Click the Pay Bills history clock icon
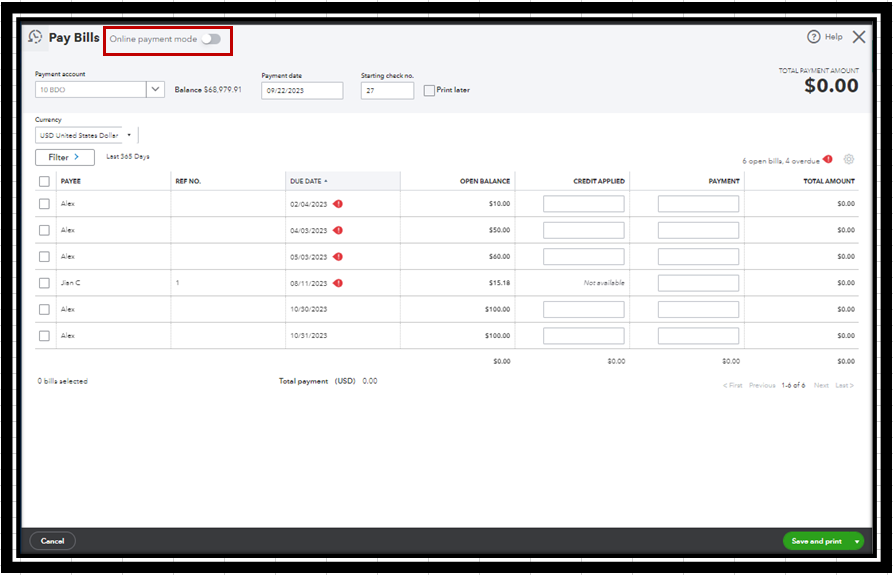Screen dimensions: 893x575 click(36, 37)
